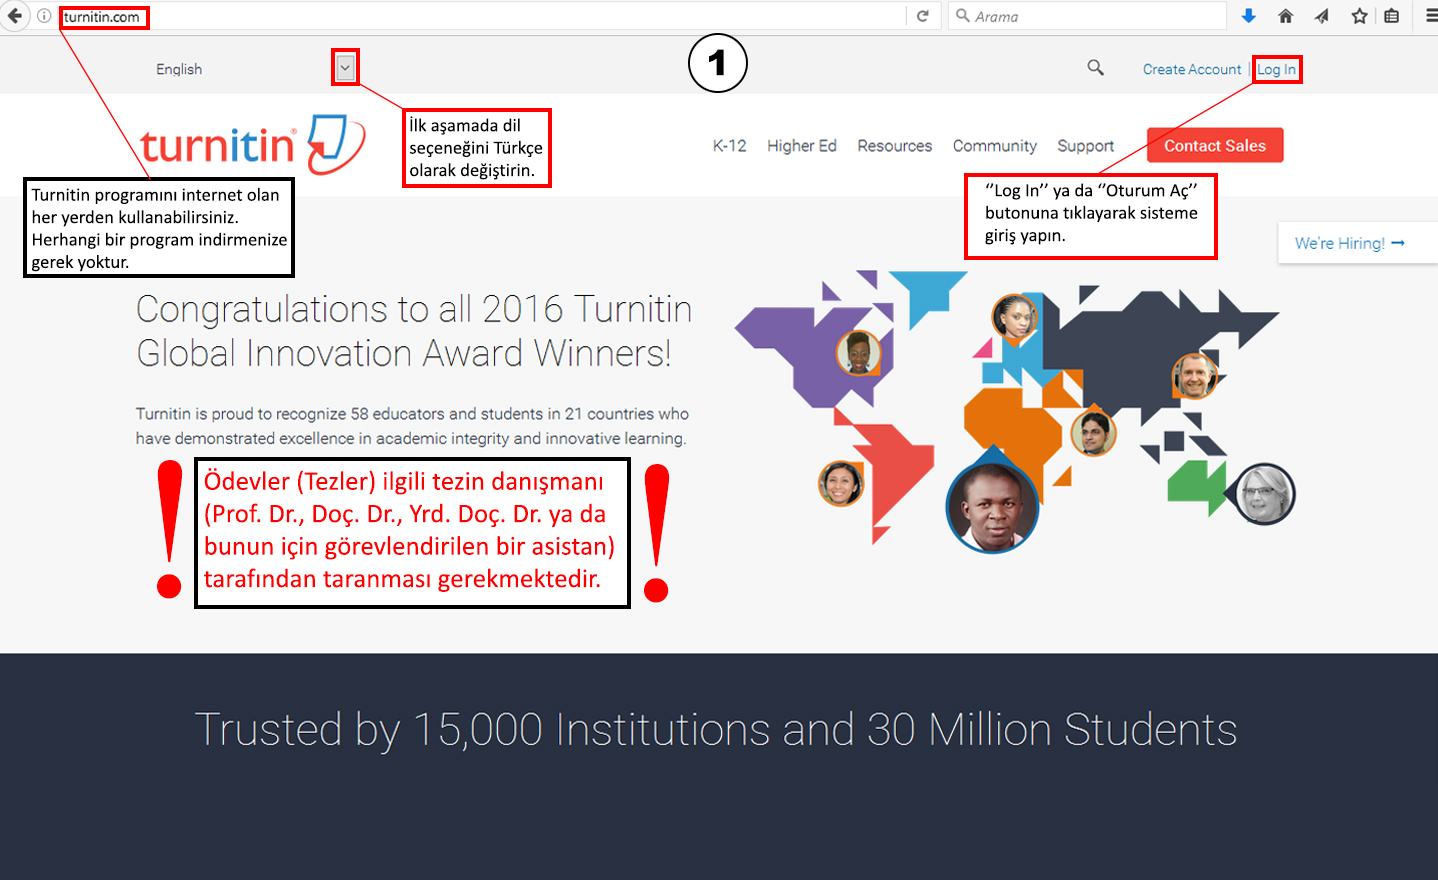The image size is (1438, 880).
Task: Click the Contact Sales button
Action: coord(1215,145)
